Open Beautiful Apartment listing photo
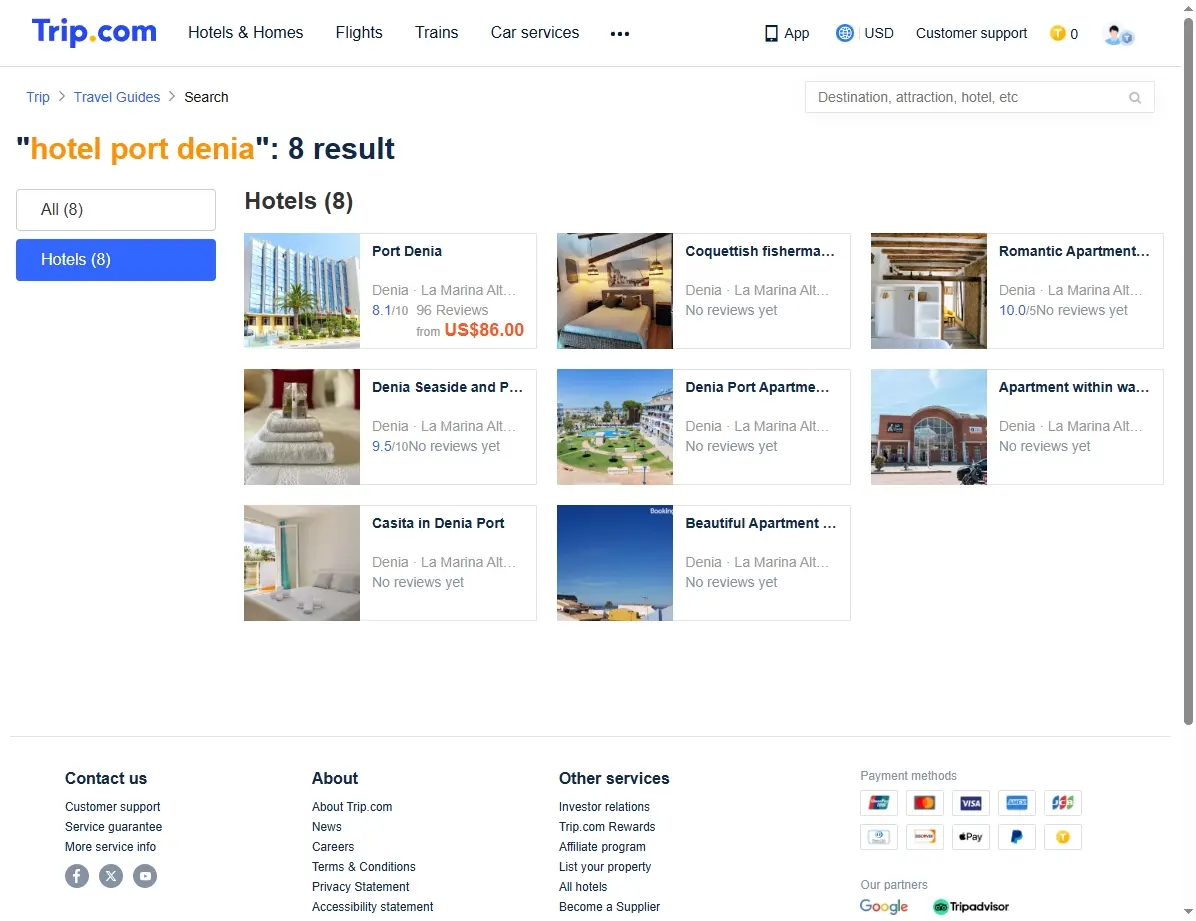 point(615,563)
